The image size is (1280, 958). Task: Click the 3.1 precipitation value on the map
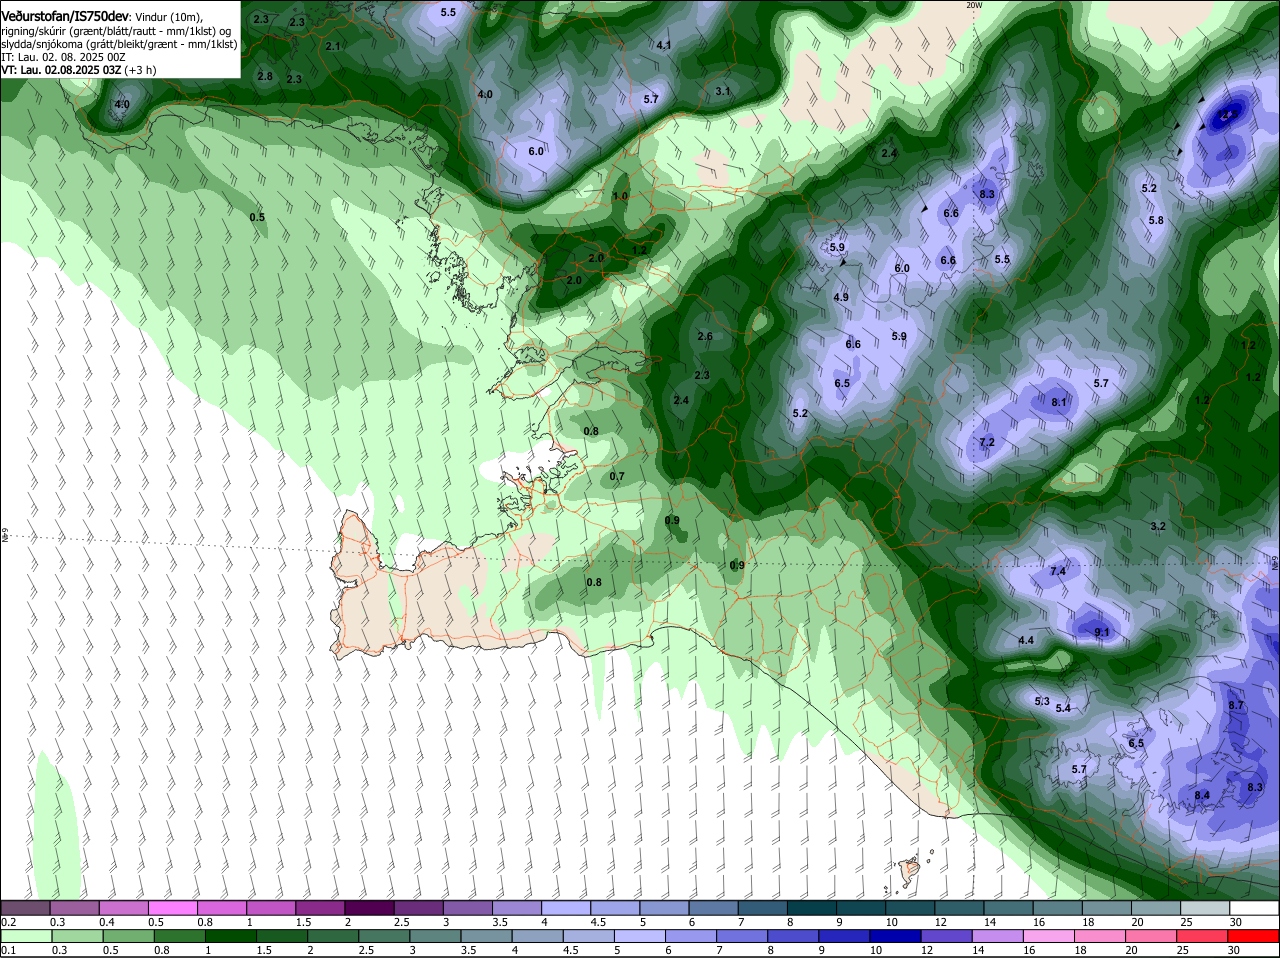tap(724, 91)
